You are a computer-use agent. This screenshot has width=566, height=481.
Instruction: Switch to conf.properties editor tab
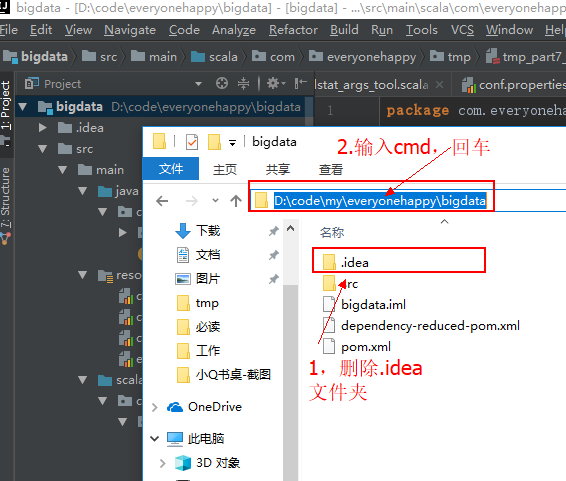pyautogui.click(x=514, y=85)
